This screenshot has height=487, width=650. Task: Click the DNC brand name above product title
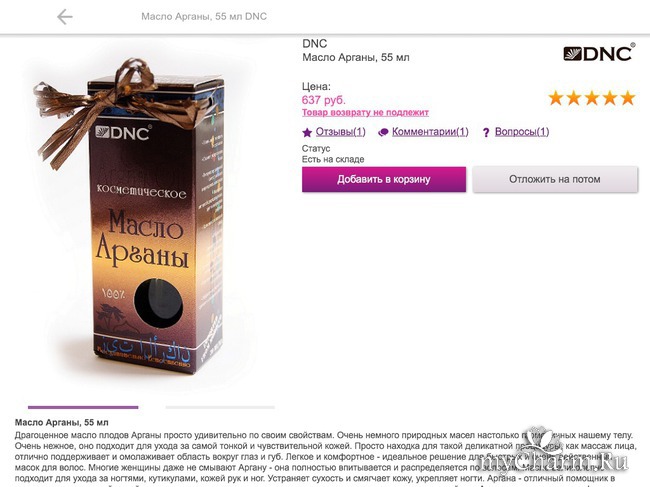315,44
